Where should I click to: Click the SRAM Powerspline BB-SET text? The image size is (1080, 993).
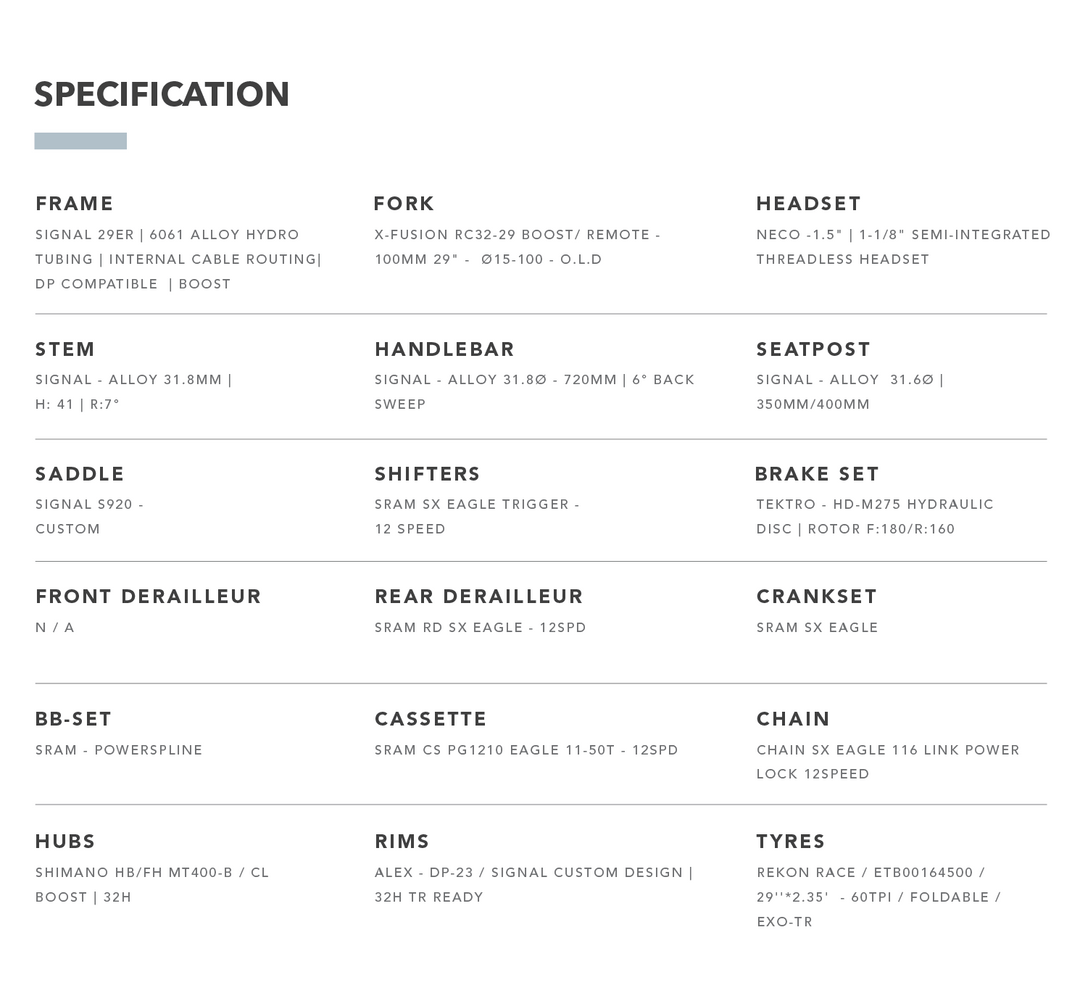119,750
